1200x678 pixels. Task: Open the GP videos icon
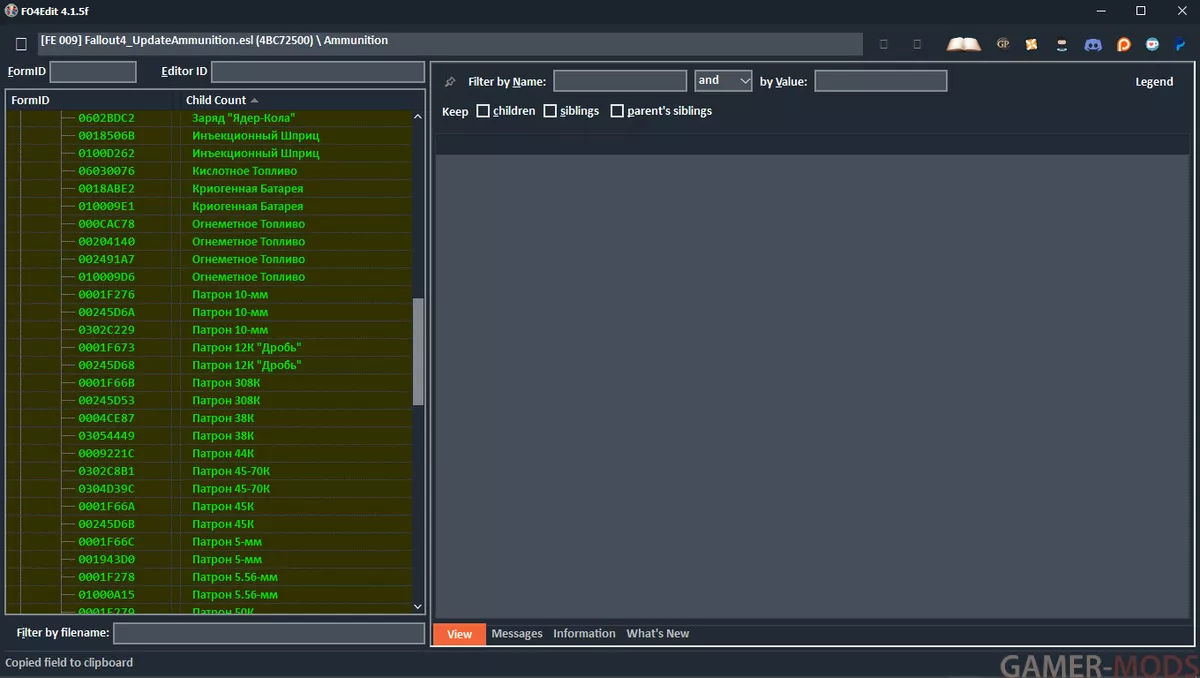click(x=1003, y=44)
